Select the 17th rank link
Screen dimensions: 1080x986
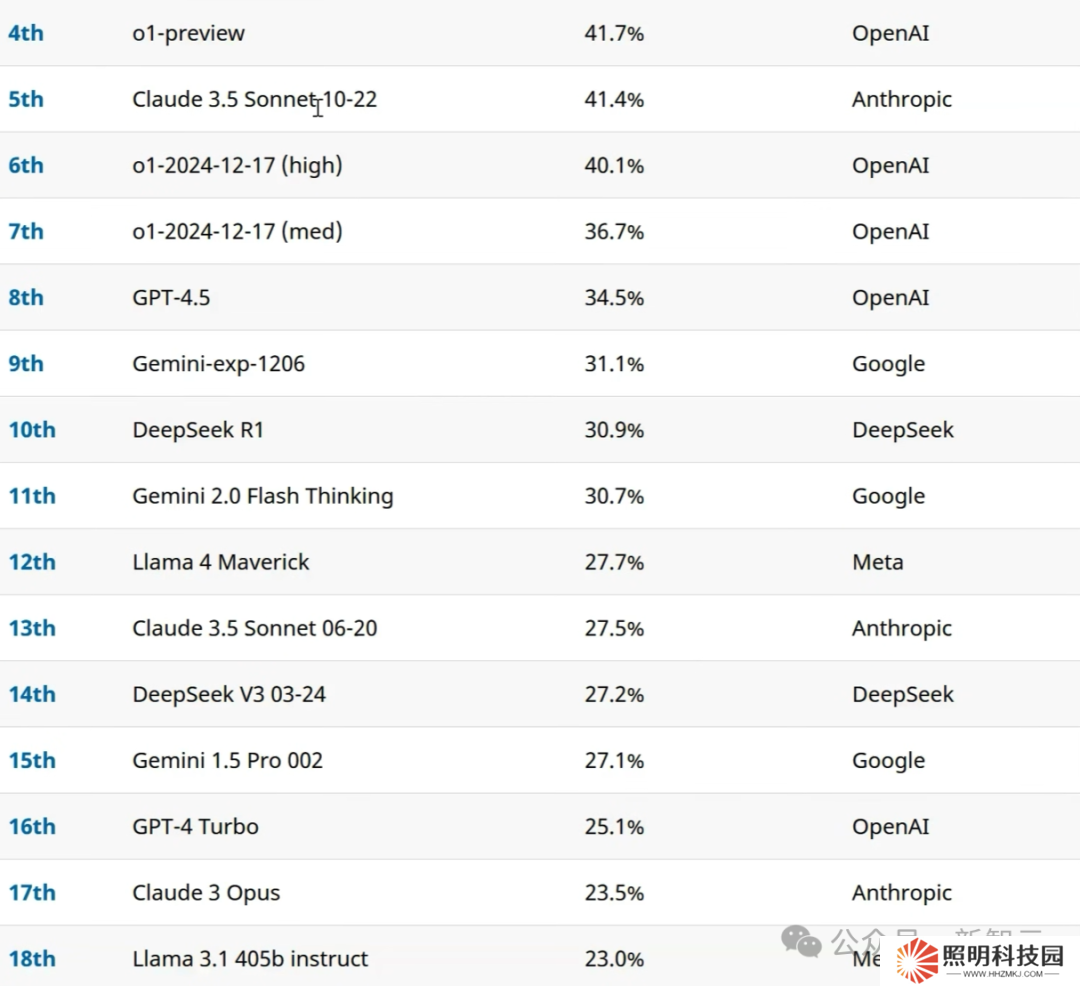click(32, 892)
